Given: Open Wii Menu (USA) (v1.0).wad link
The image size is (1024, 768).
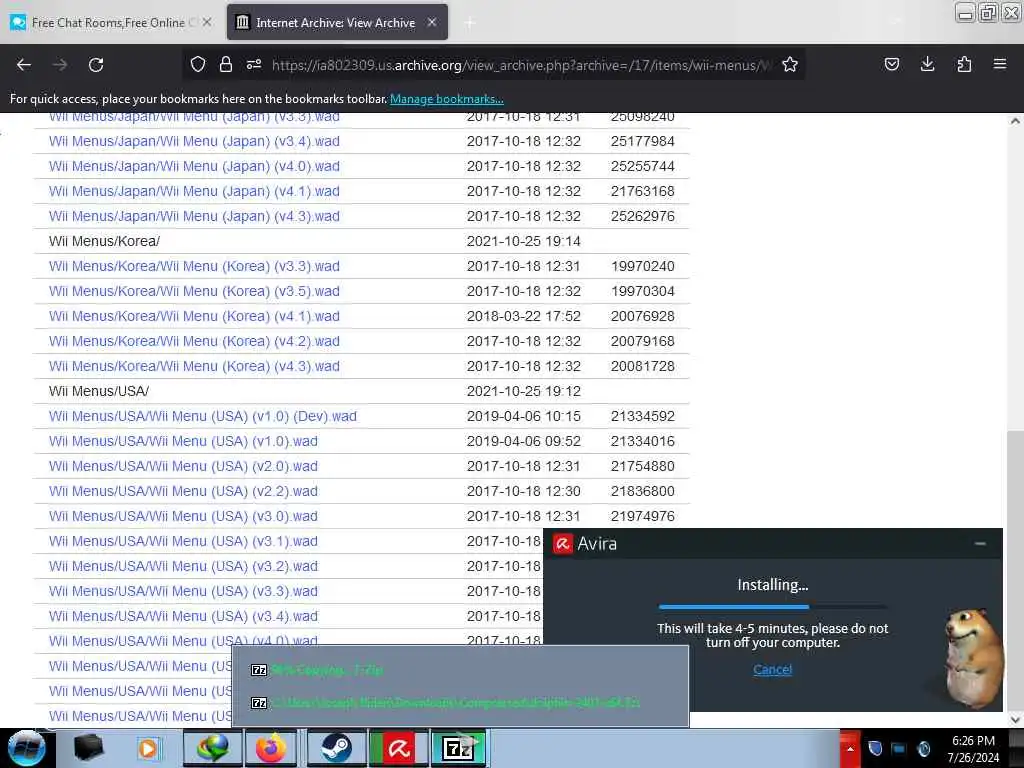Looking at the screenshot, I should 183,441.
